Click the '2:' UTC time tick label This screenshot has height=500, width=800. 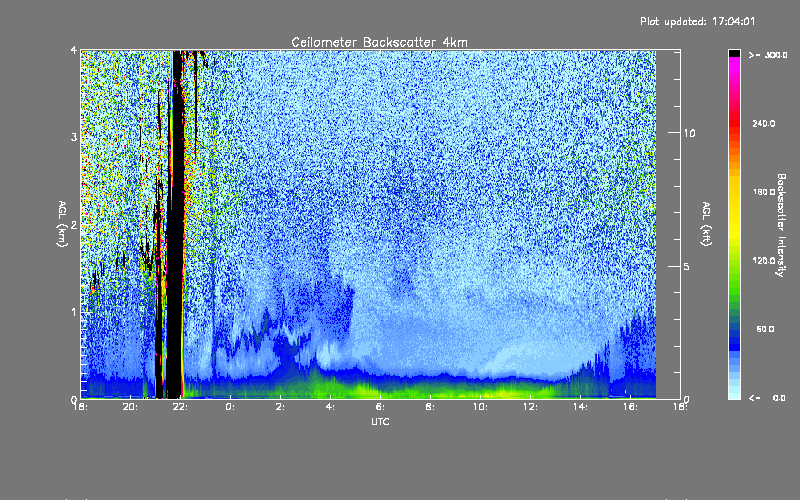[280, 407]
